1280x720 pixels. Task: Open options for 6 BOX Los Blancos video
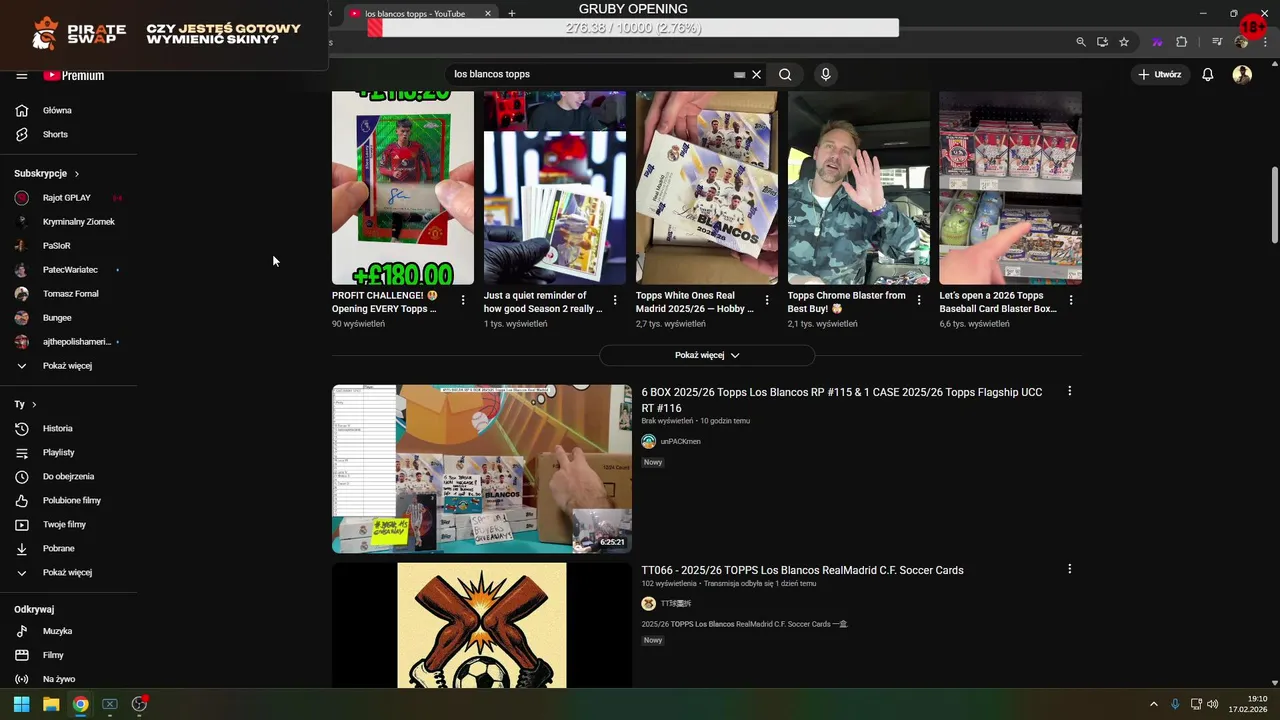pos(1069,391)
